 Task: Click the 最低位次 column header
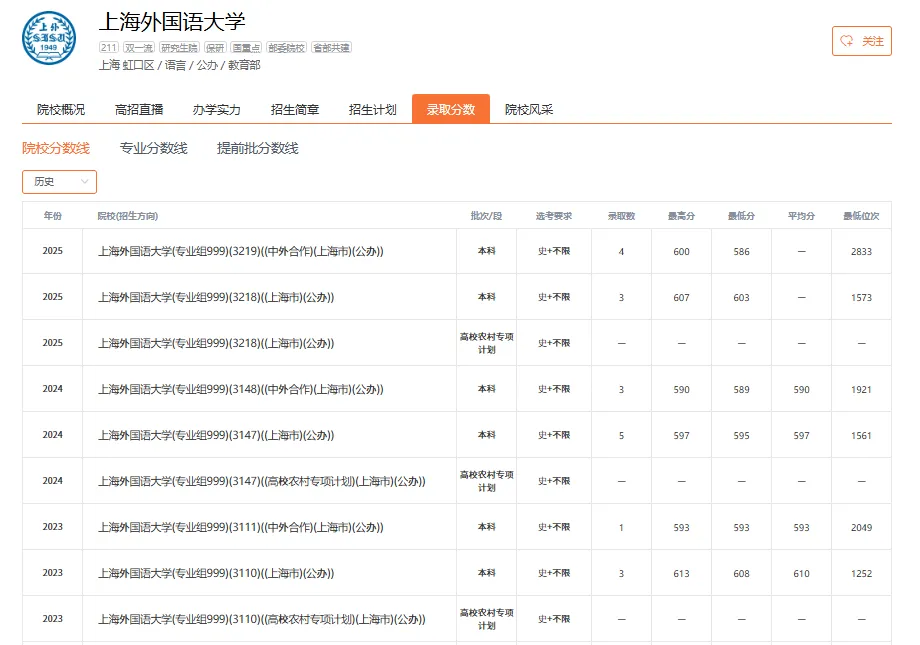861,216
